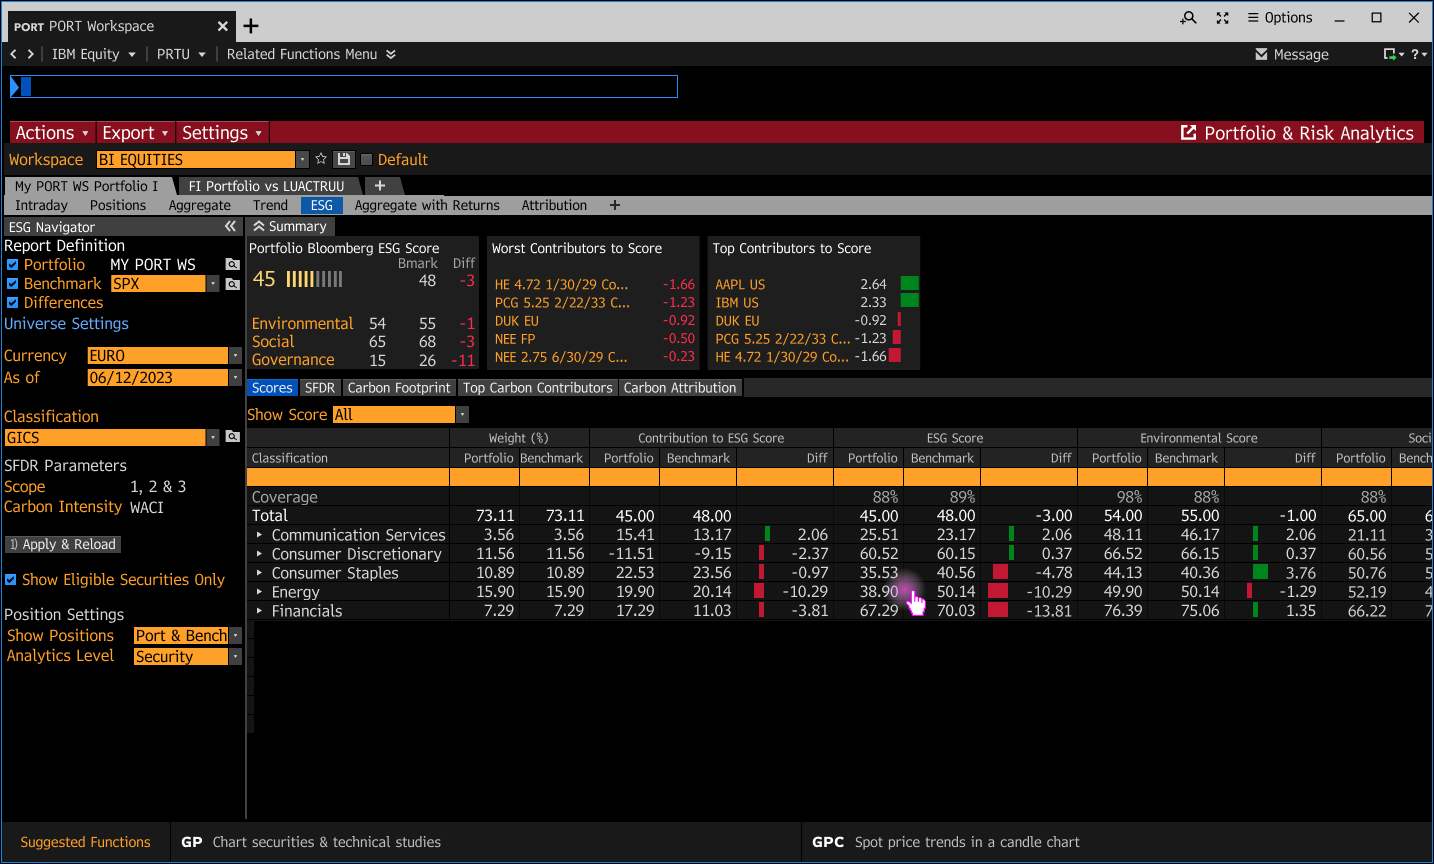The height and width of the screenshot is (864, 1434).
Task: Expand the Related Functions Menu
Action: pos(311,54)
